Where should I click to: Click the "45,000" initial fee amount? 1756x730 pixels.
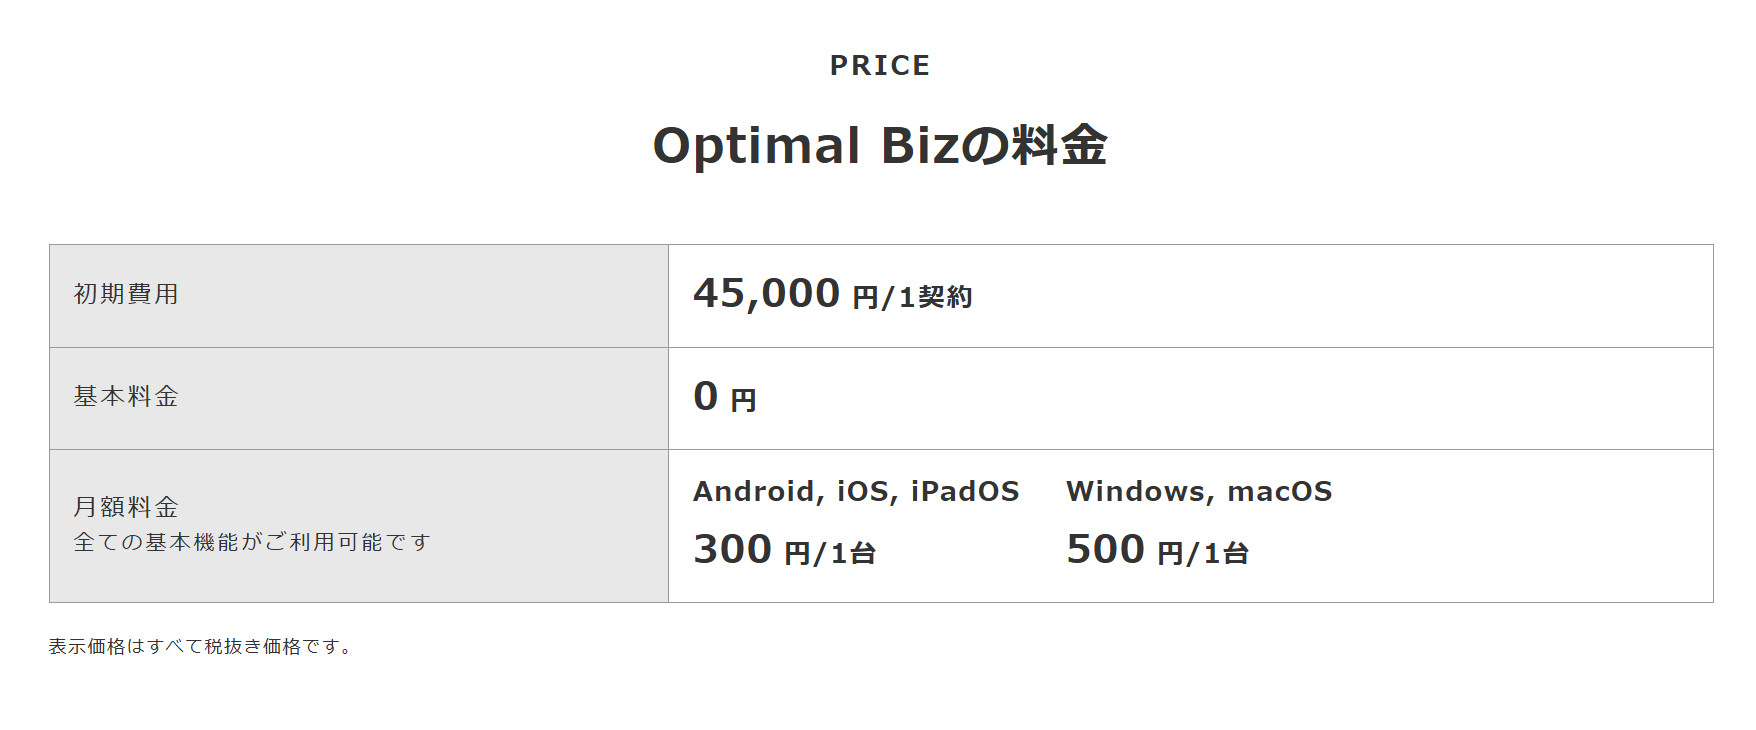point(766,294)
